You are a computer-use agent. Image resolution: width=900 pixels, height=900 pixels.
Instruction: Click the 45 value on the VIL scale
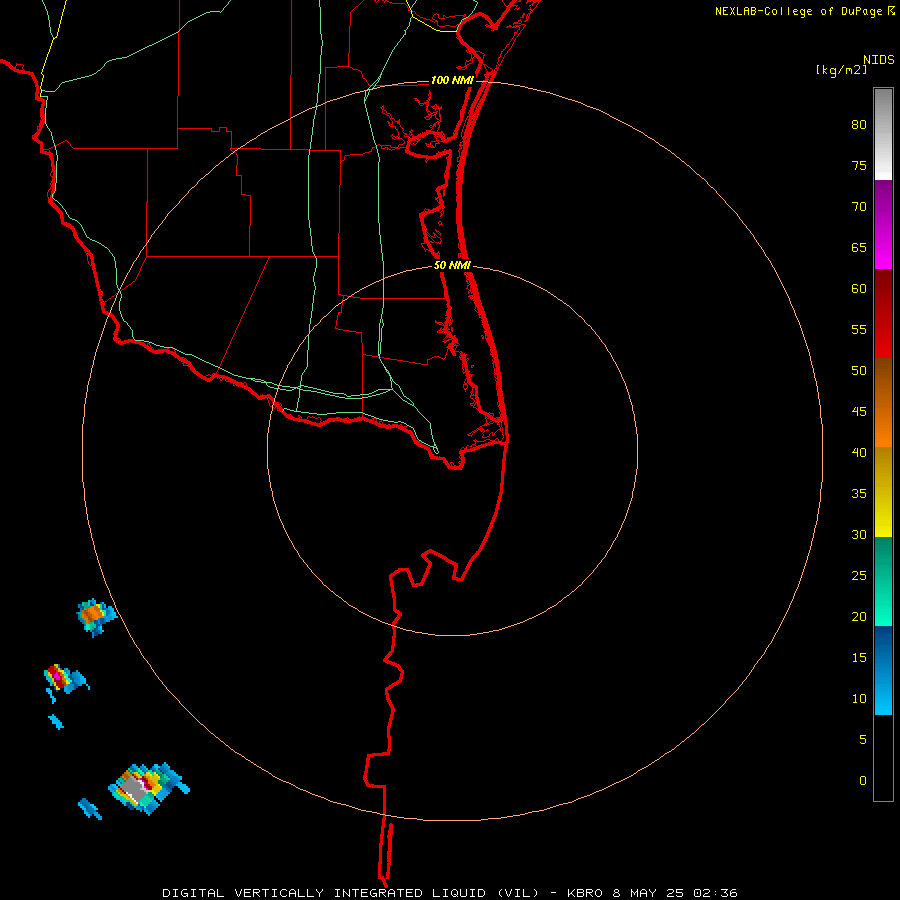859,412
